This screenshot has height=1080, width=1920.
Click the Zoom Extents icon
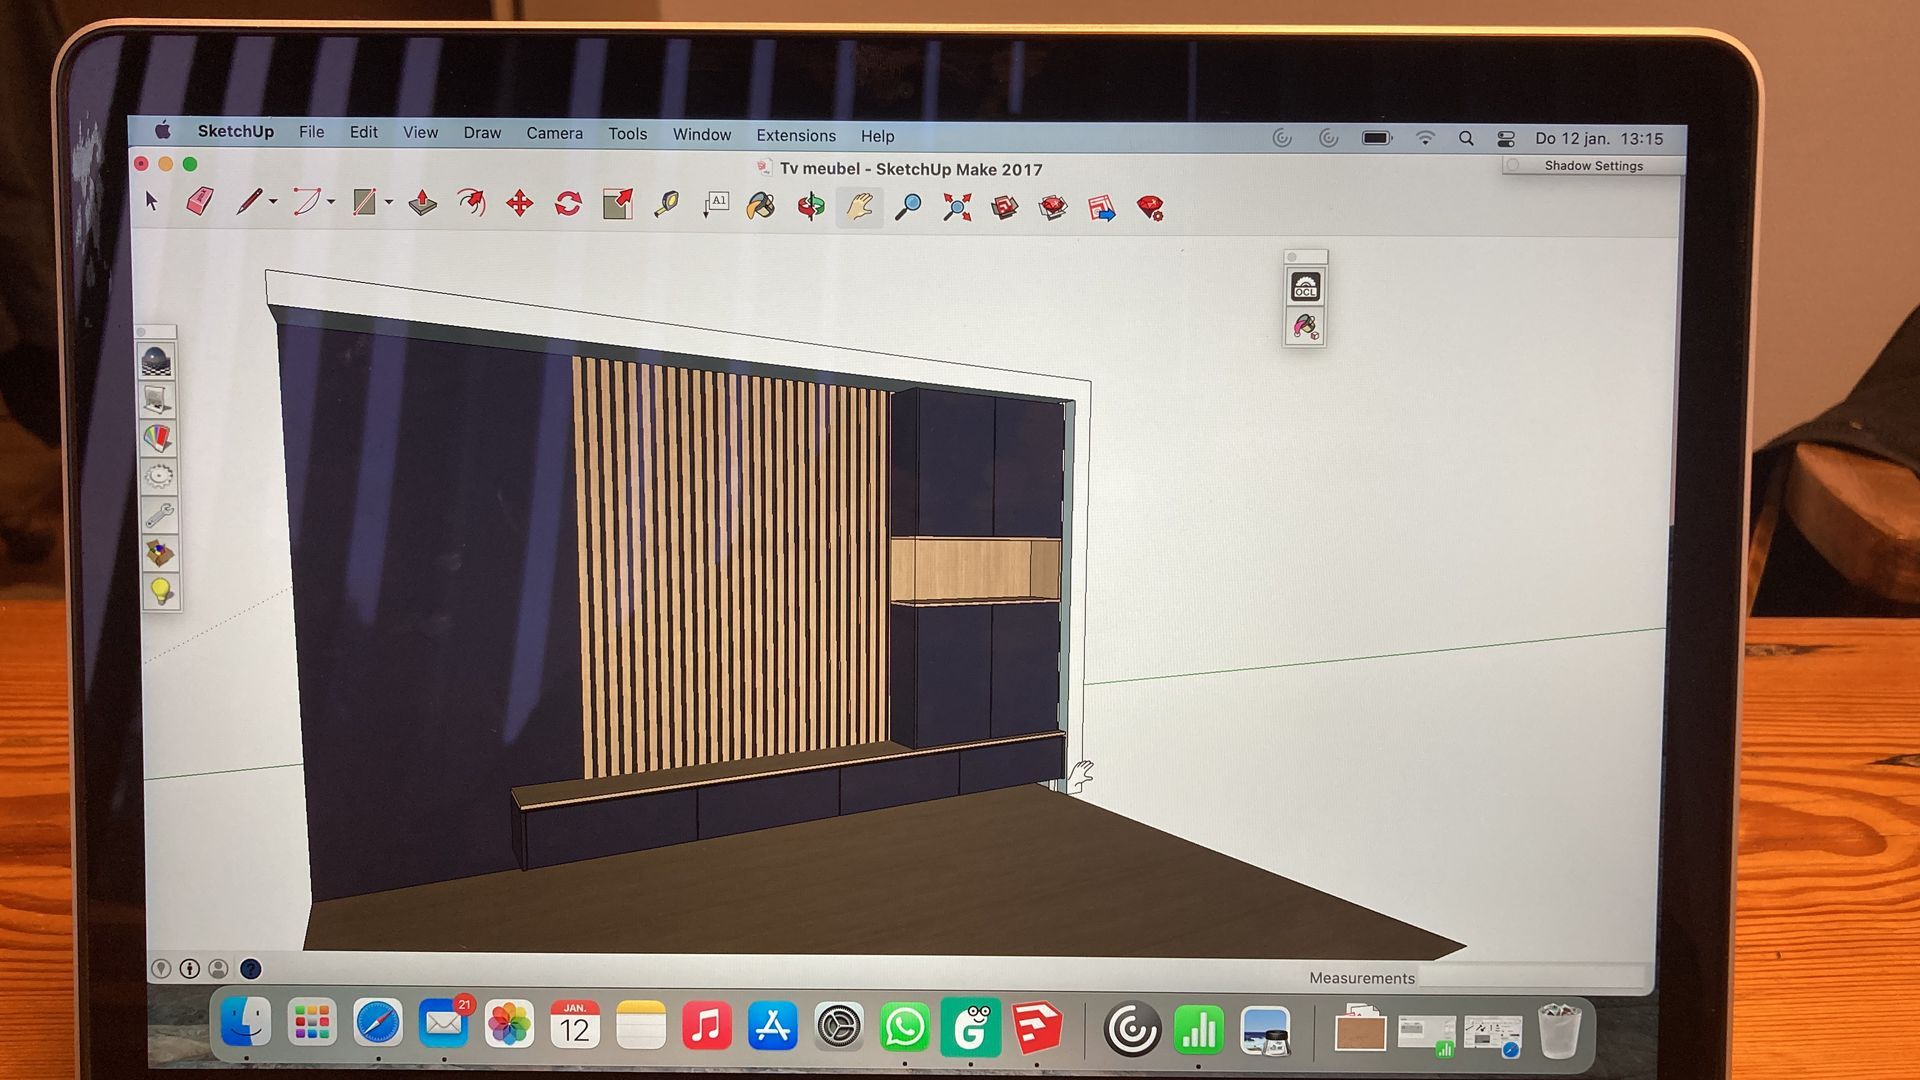(957, 208)
